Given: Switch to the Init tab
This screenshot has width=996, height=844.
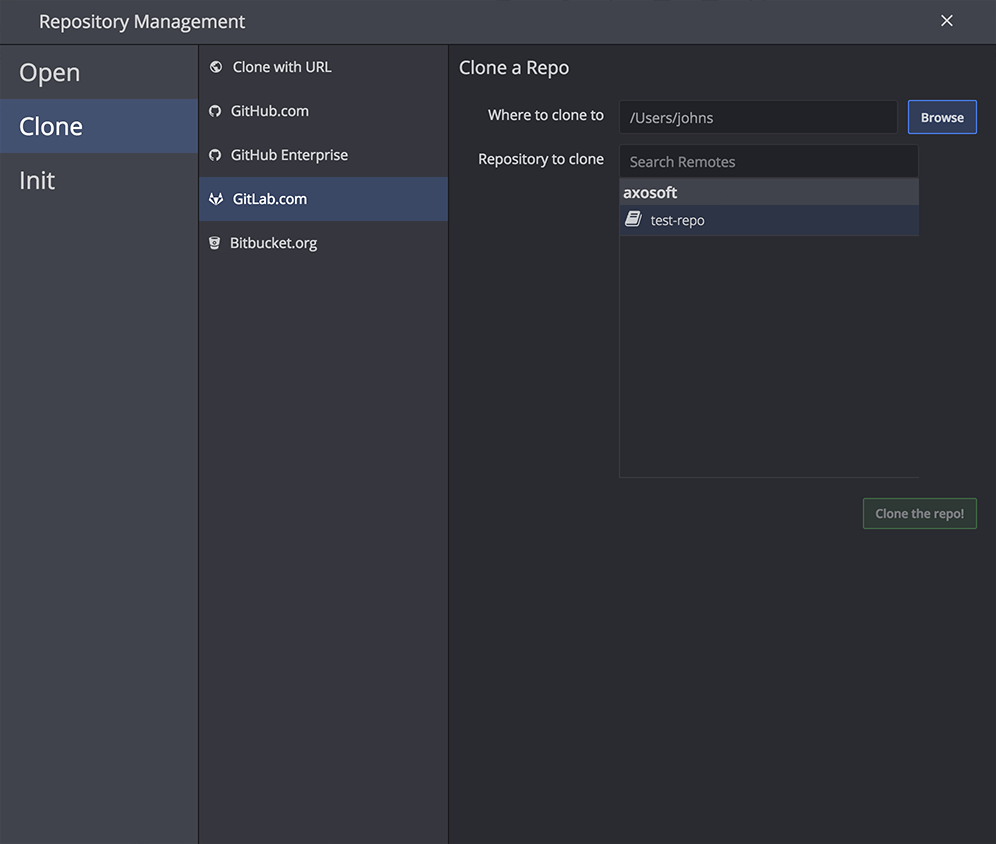Looking at the screenshot, I should tap(38, 181).
